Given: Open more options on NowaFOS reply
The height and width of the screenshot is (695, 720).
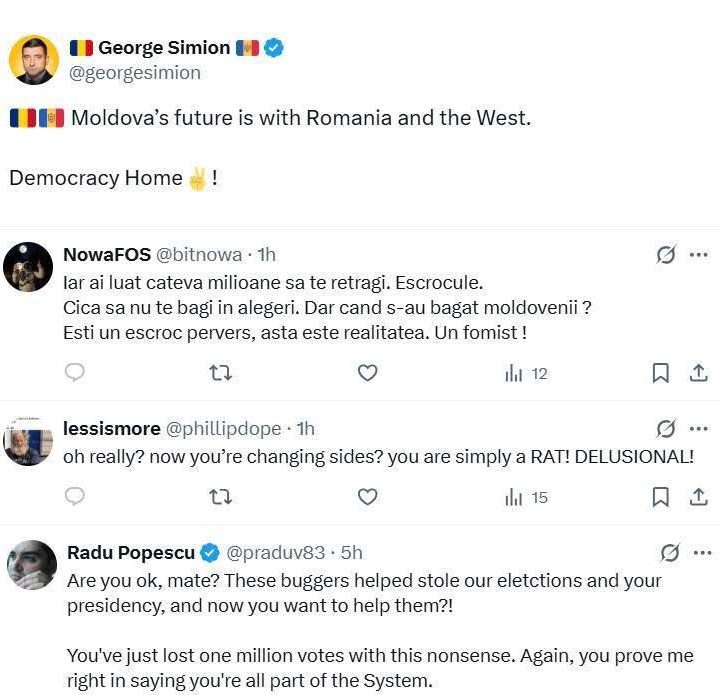Looking at the screenshot, I should (699, 255).
